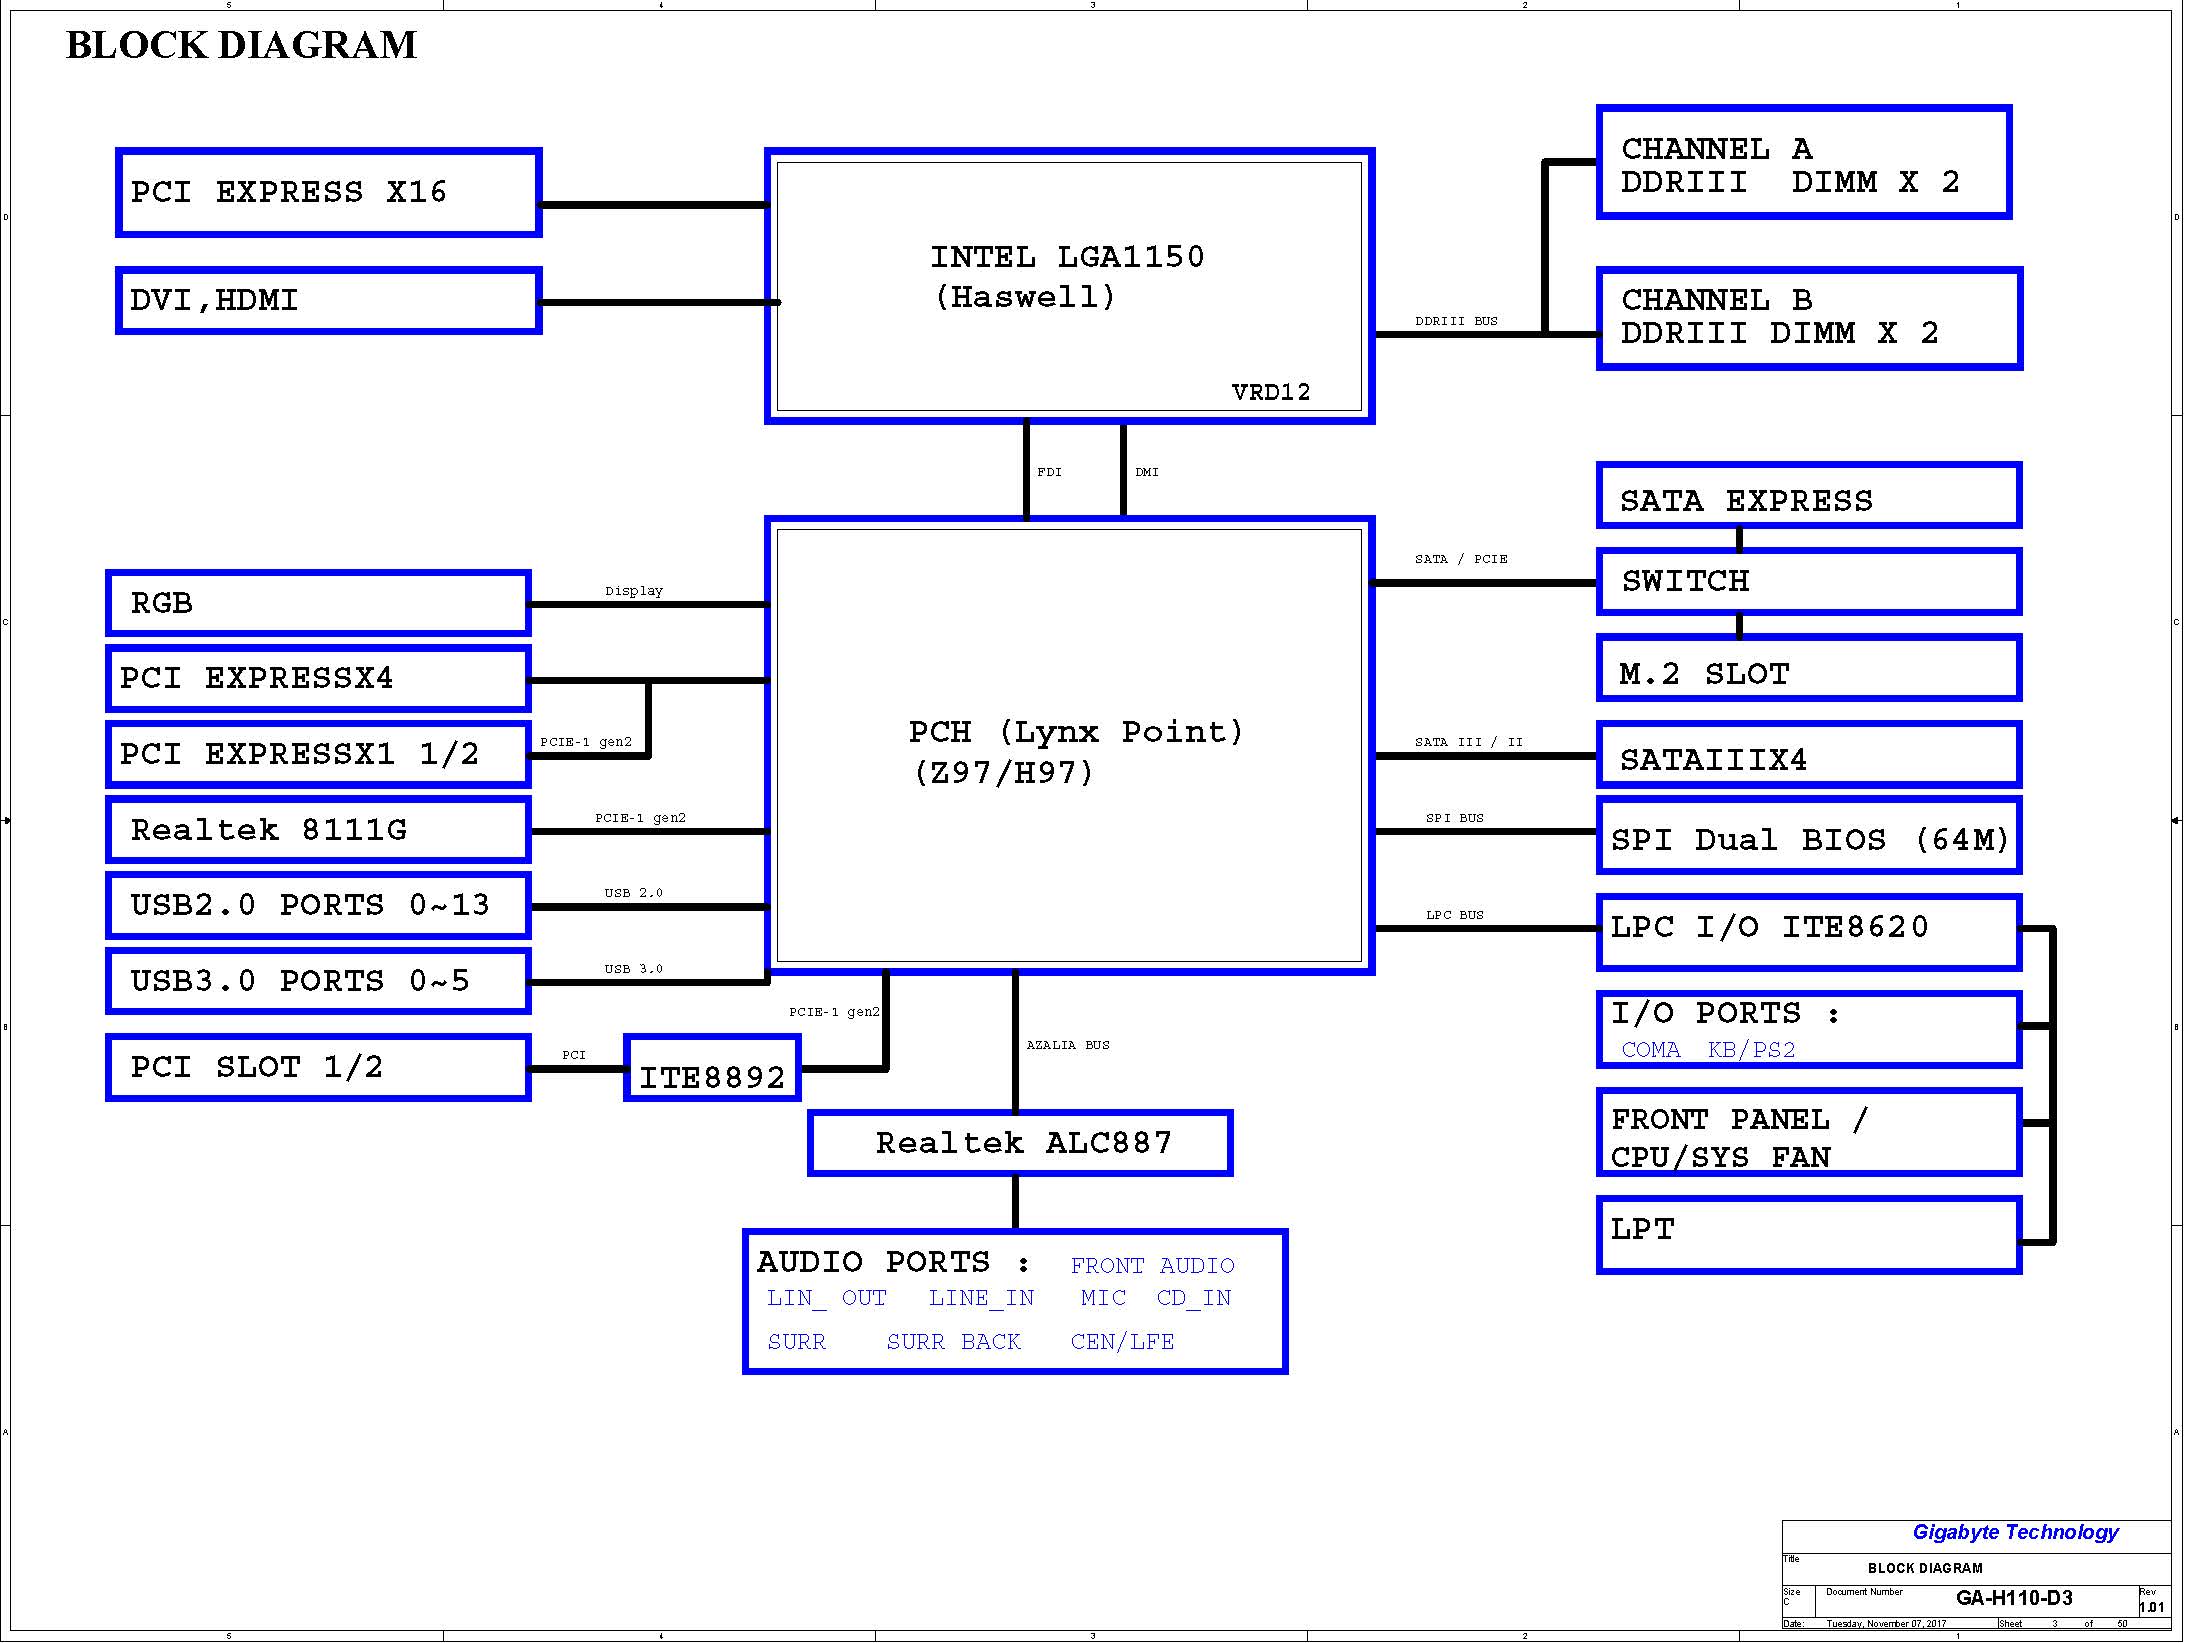The image size is (2193, 1643).
Task: Click the SPI BUS label
Action: 1454,818
